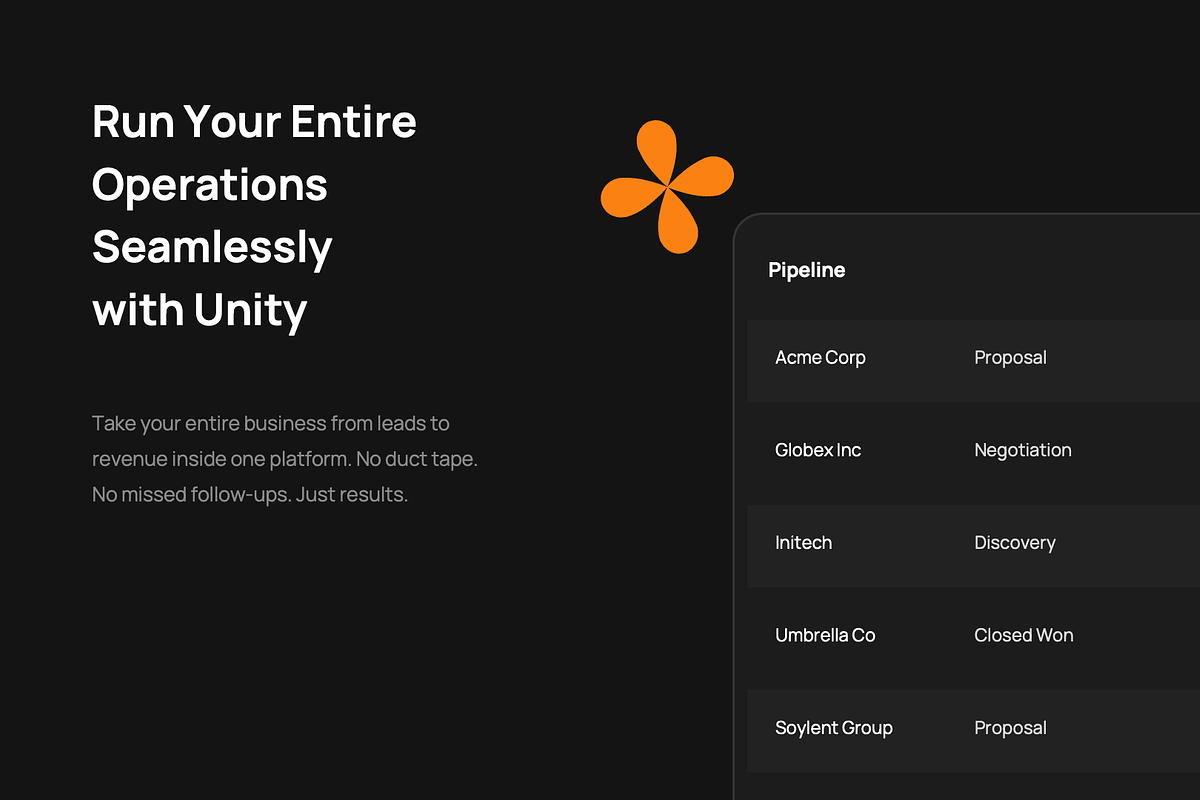Click the orange four-petal Unity logo

pyautogui.click(x=667, y=186)
